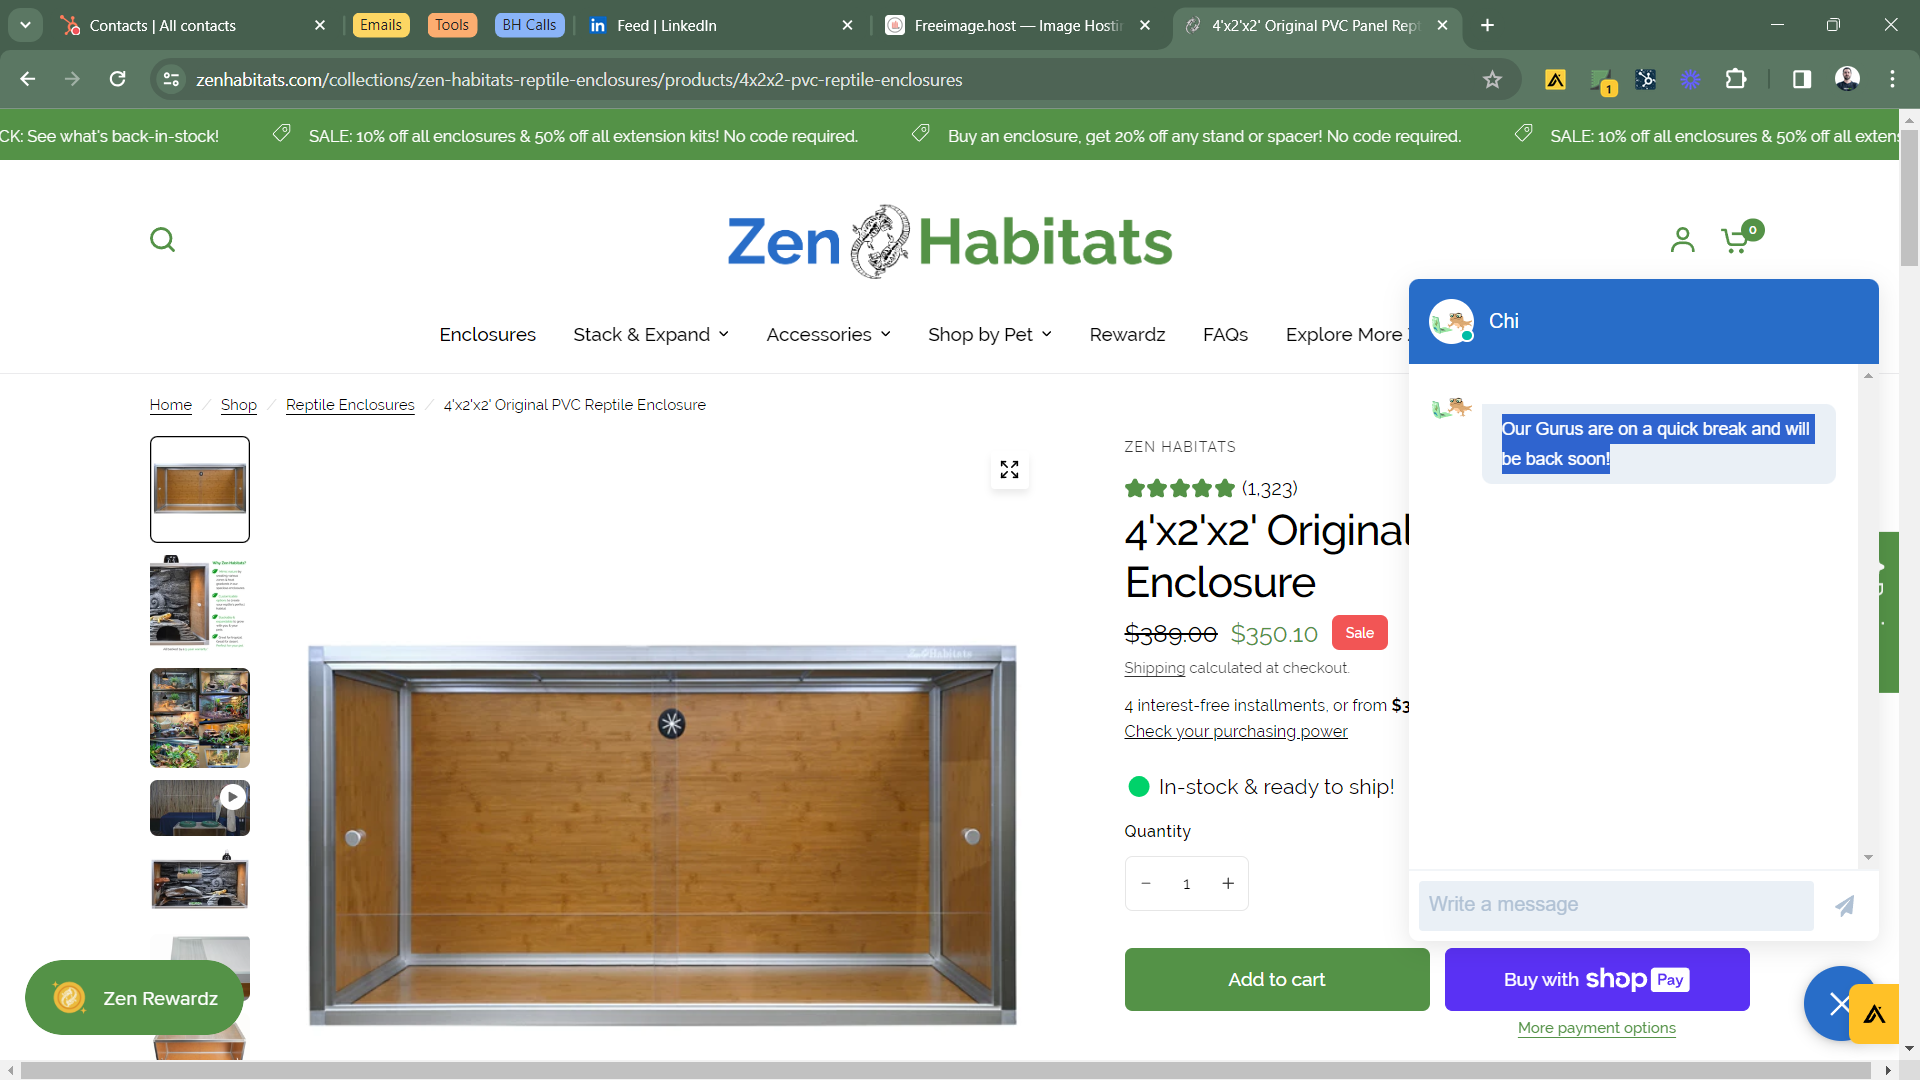This screenshot has width=1920, height=1080.
Task: Open the Rewardz menu item
Action: click(1127, 335)
